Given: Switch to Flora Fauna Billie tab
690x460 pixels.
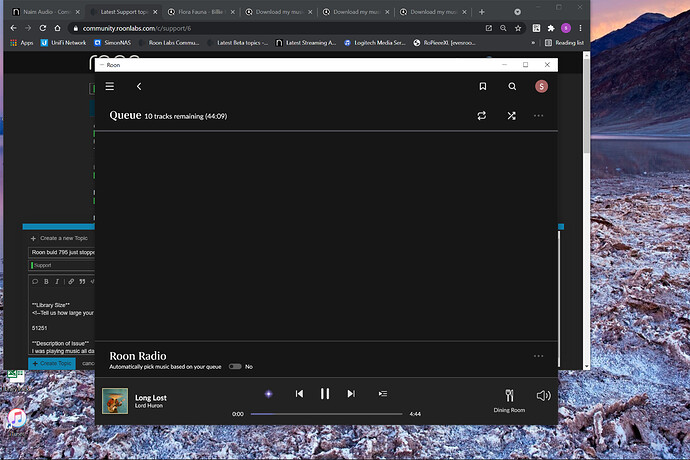Looking at the screenshot, I should [x=201, y=12].
